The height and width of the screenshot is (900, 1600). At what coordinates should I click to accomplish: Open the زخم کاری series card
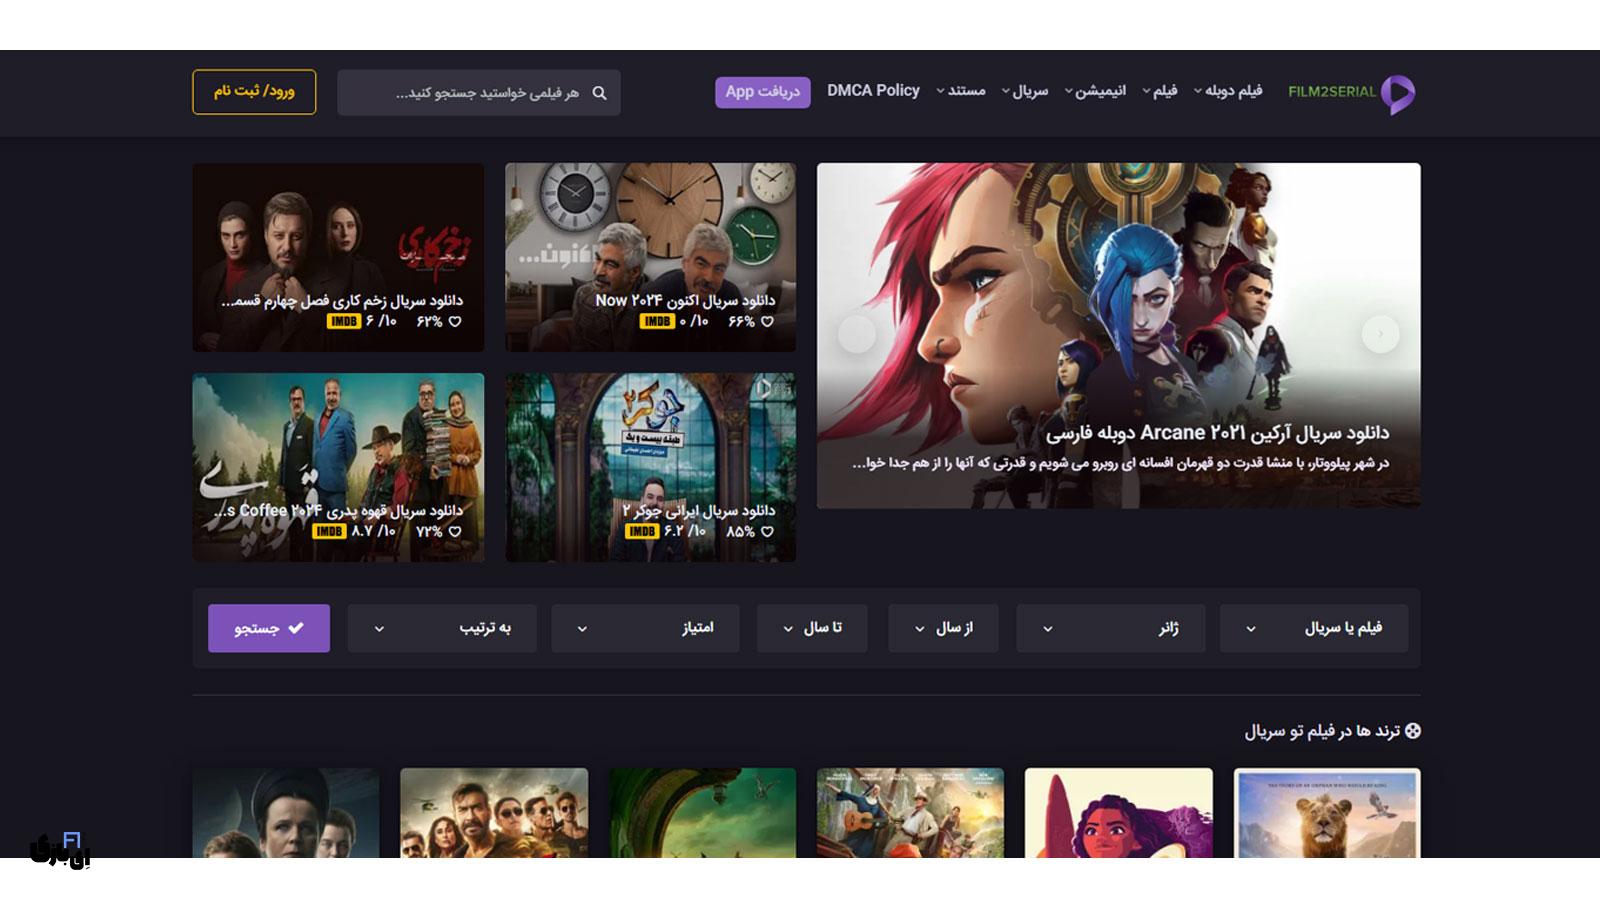(338, 257)
